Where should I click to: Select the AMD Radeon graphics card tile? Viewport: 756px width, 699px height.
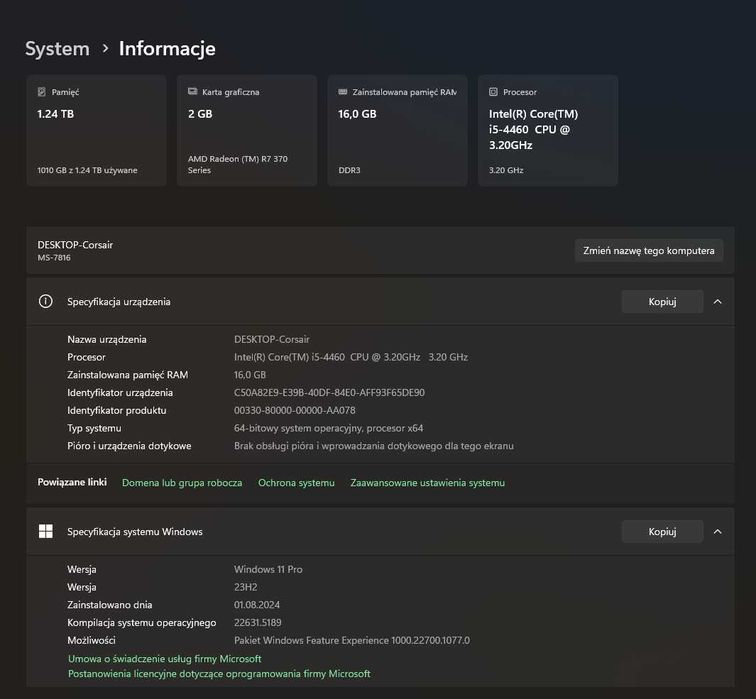click(x=247, y=131)
